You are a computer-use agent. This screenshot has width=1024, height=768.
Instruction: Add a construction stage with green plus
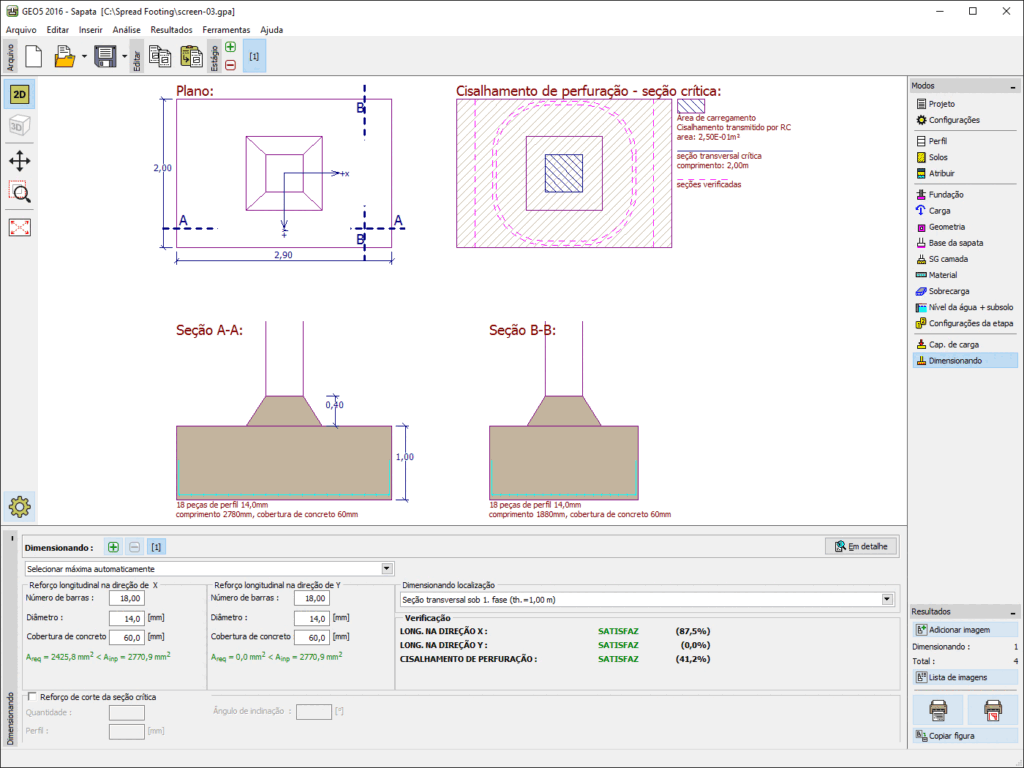[x=231, y=47]
